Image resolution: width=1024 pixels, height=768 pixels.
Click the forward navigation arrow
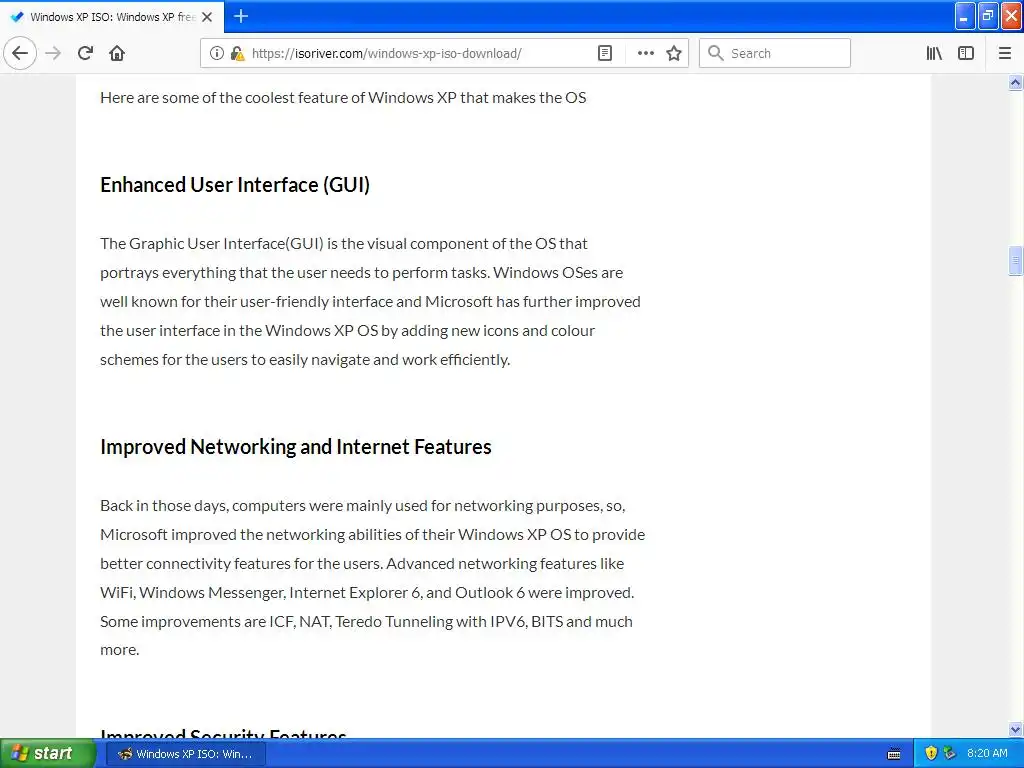point(53,54)
